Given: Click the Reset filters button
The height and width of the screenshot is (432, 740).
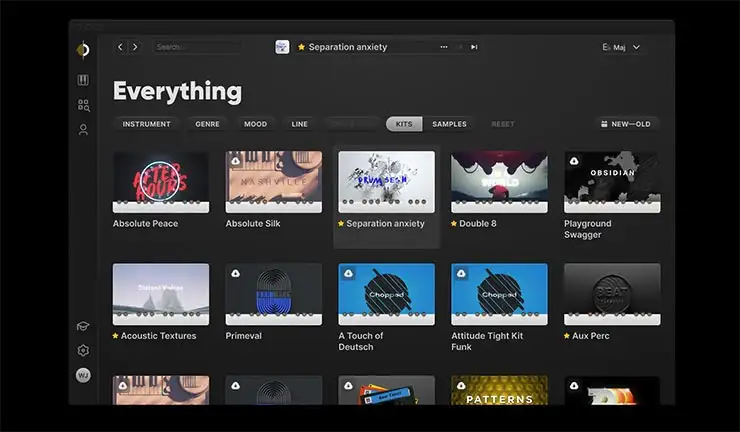Looking at the screenshot, I should coord(503,124).
